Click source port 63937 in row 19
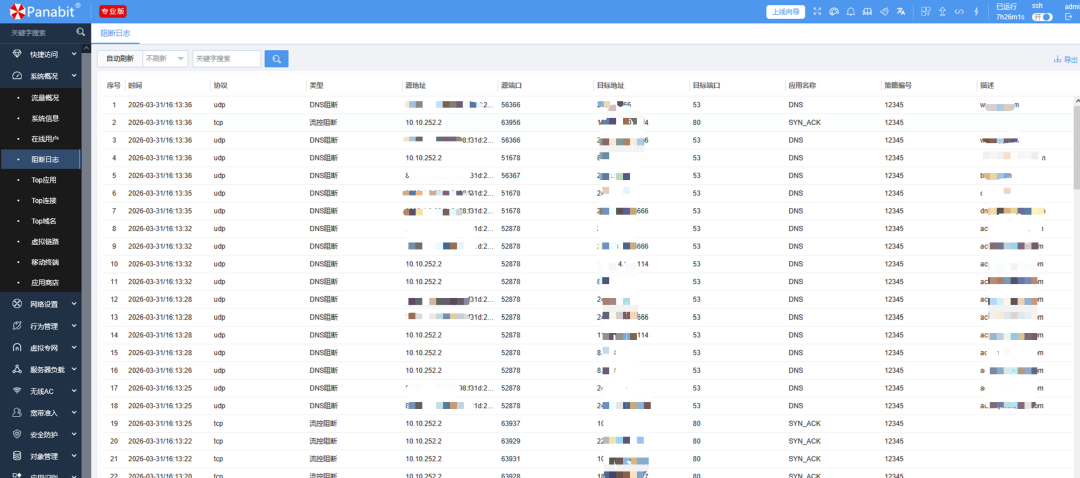Viewport: 1080px width, 478px height. 511,423
